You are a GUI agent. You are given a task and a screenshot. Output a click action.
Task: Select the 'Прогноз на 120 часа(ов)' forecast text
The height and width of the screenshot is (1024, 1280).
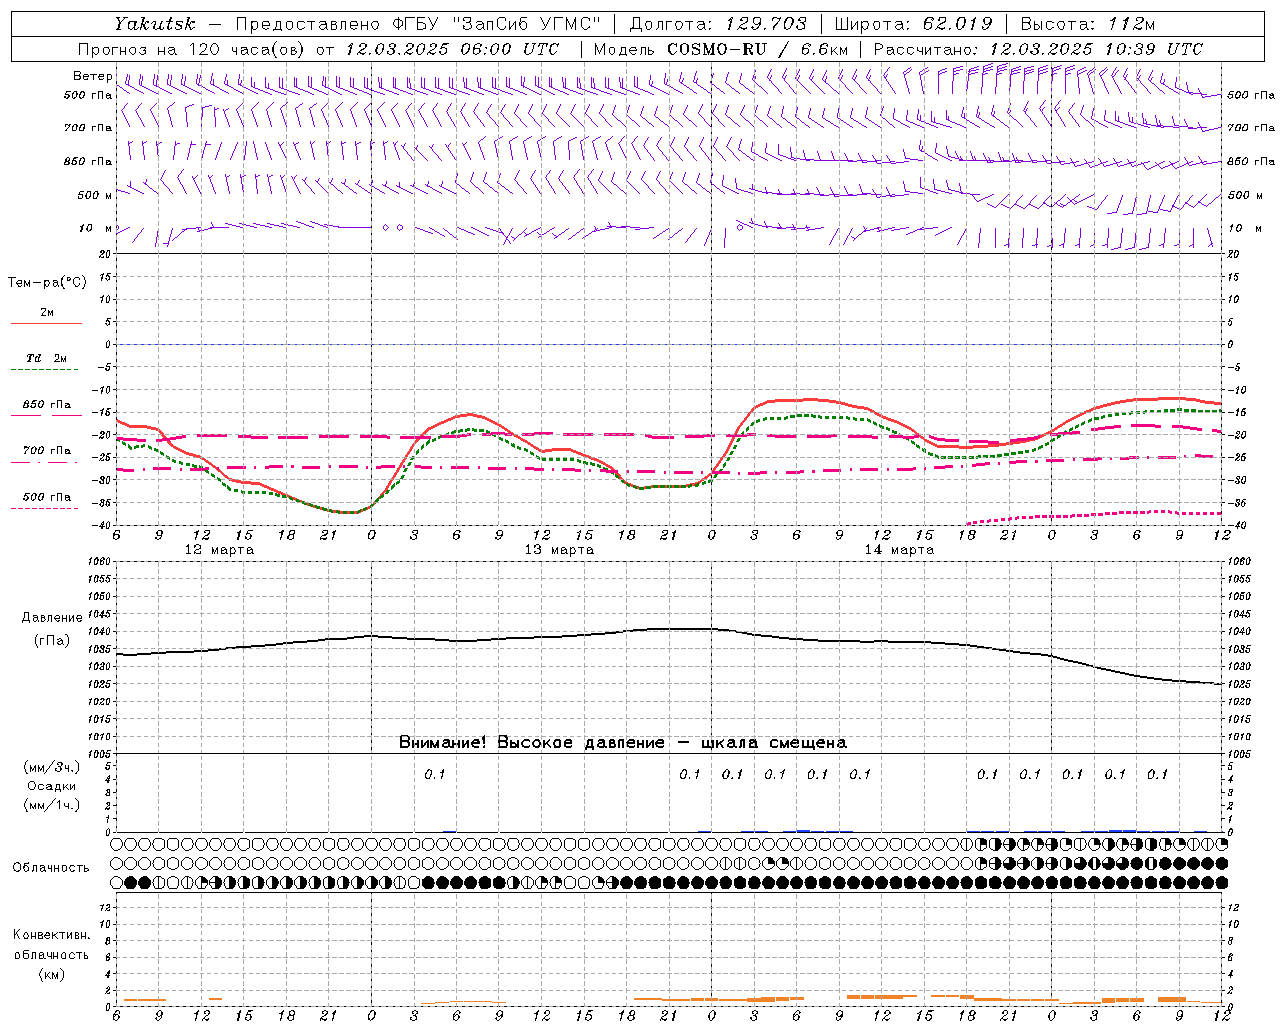coord(192,49)
